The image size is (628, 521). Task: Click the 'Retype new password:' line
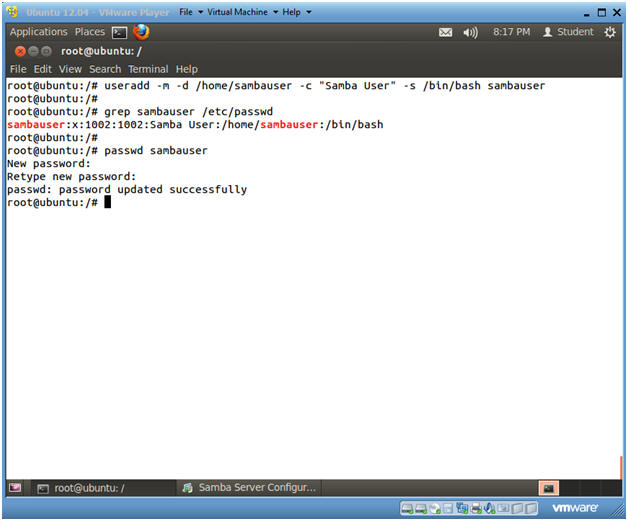pos(72,177)
